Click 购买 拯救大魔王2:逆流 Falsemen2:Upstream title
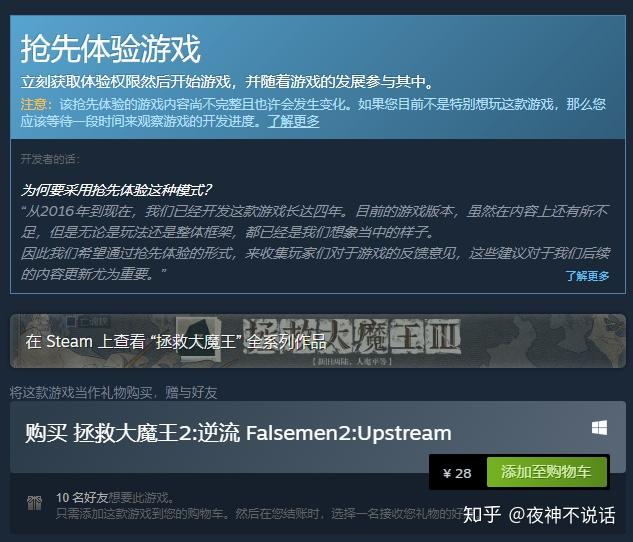The width and height of the screenshot is (633, 542). [x=238, y=433]
